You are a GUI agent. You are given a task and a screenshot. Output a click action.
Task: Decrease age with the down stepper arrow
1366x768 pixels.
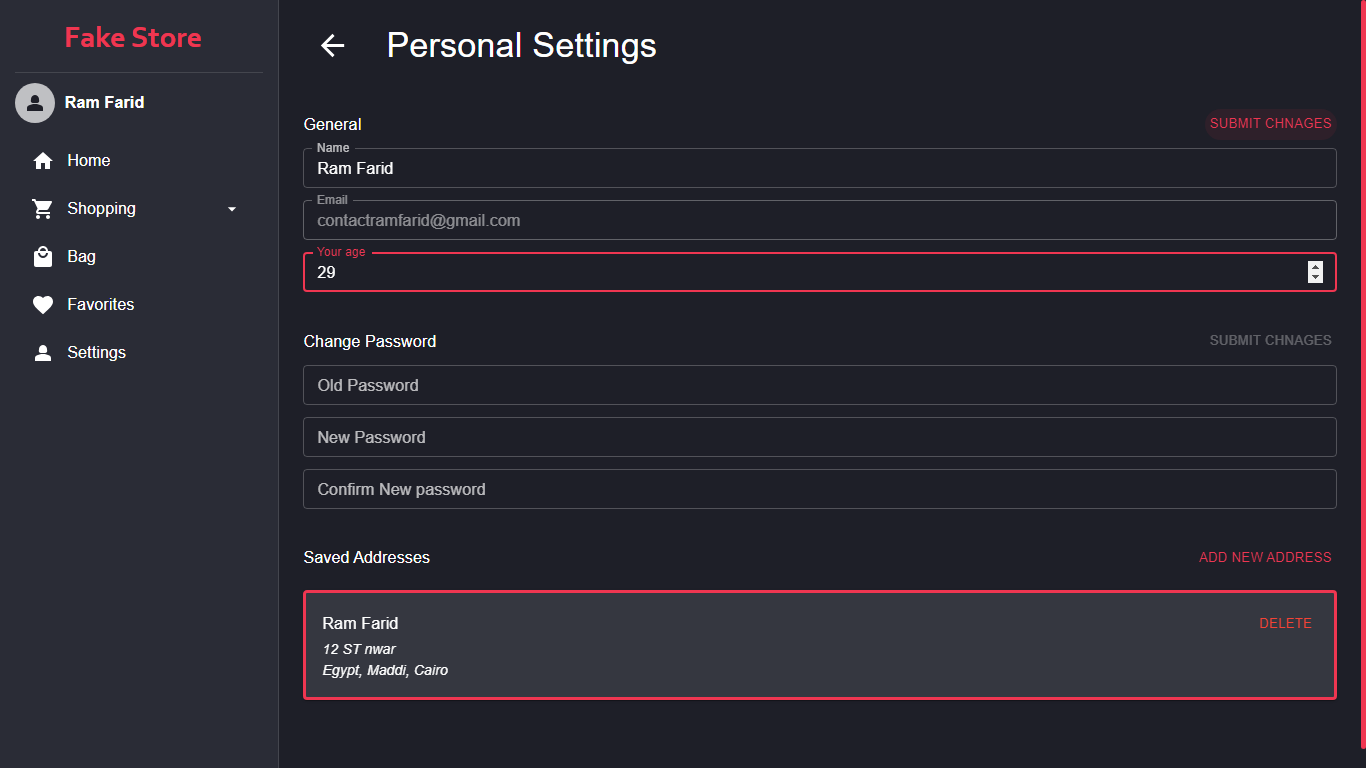pyautogui.click(x=1315, y=277)
